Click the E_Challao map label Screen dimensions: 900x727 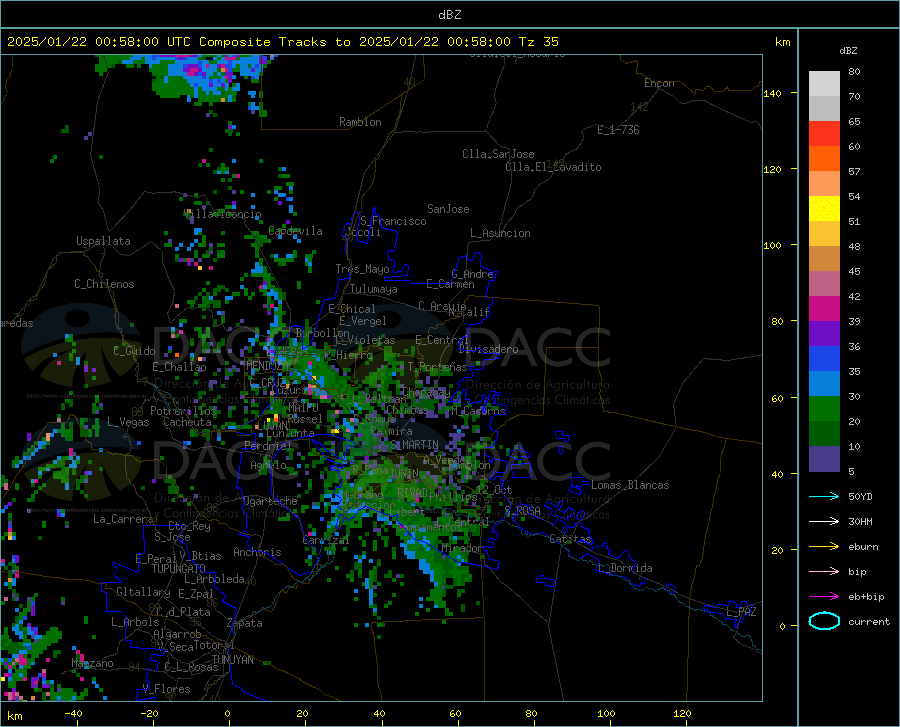click(179, 367)
